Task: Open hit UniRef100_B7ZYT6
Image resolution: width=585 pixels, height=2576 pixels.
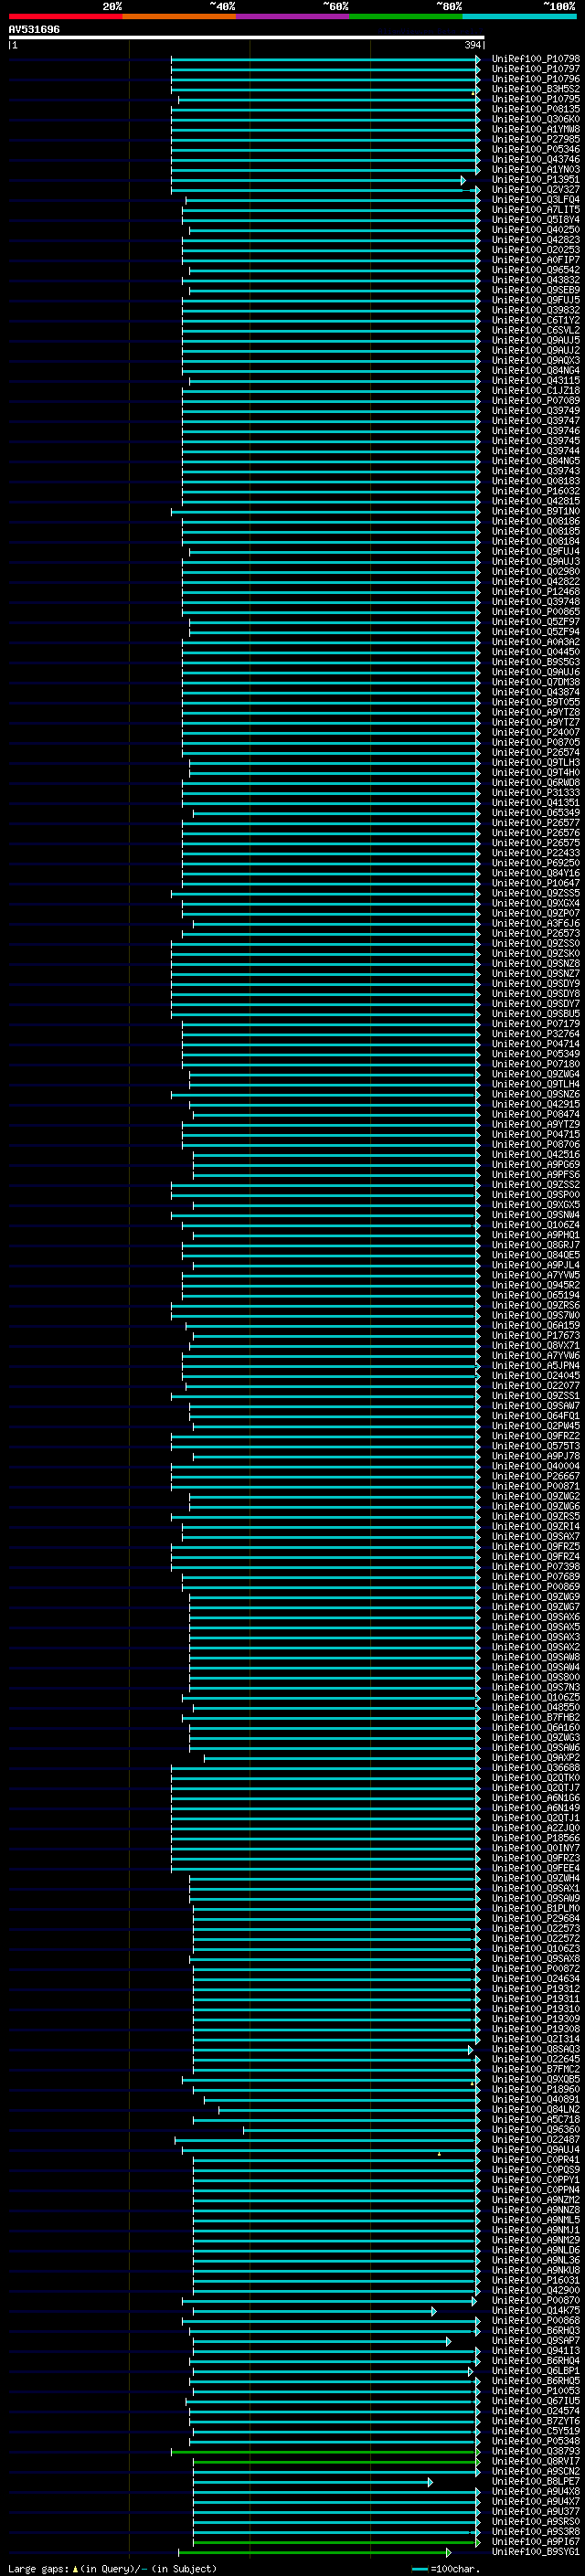Action: click(535, 2421)
